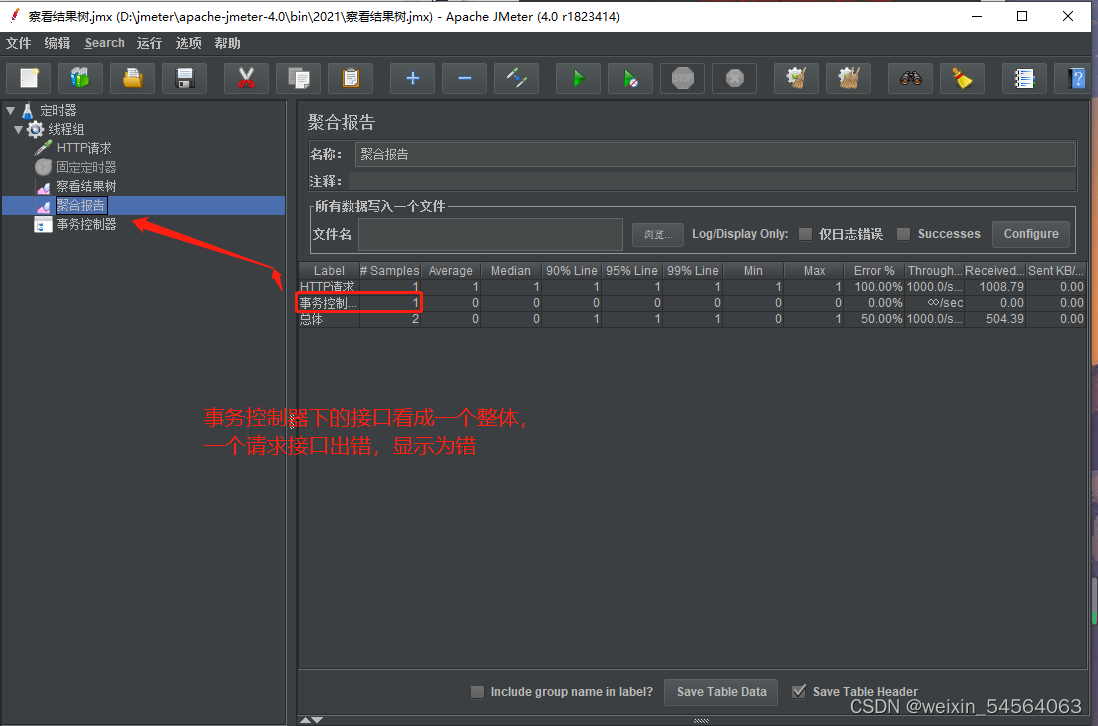The height and width of the screenshot is (726, 1098).
Task: Save test plan with floppy disk icon
Action: [x=185, y=78]
